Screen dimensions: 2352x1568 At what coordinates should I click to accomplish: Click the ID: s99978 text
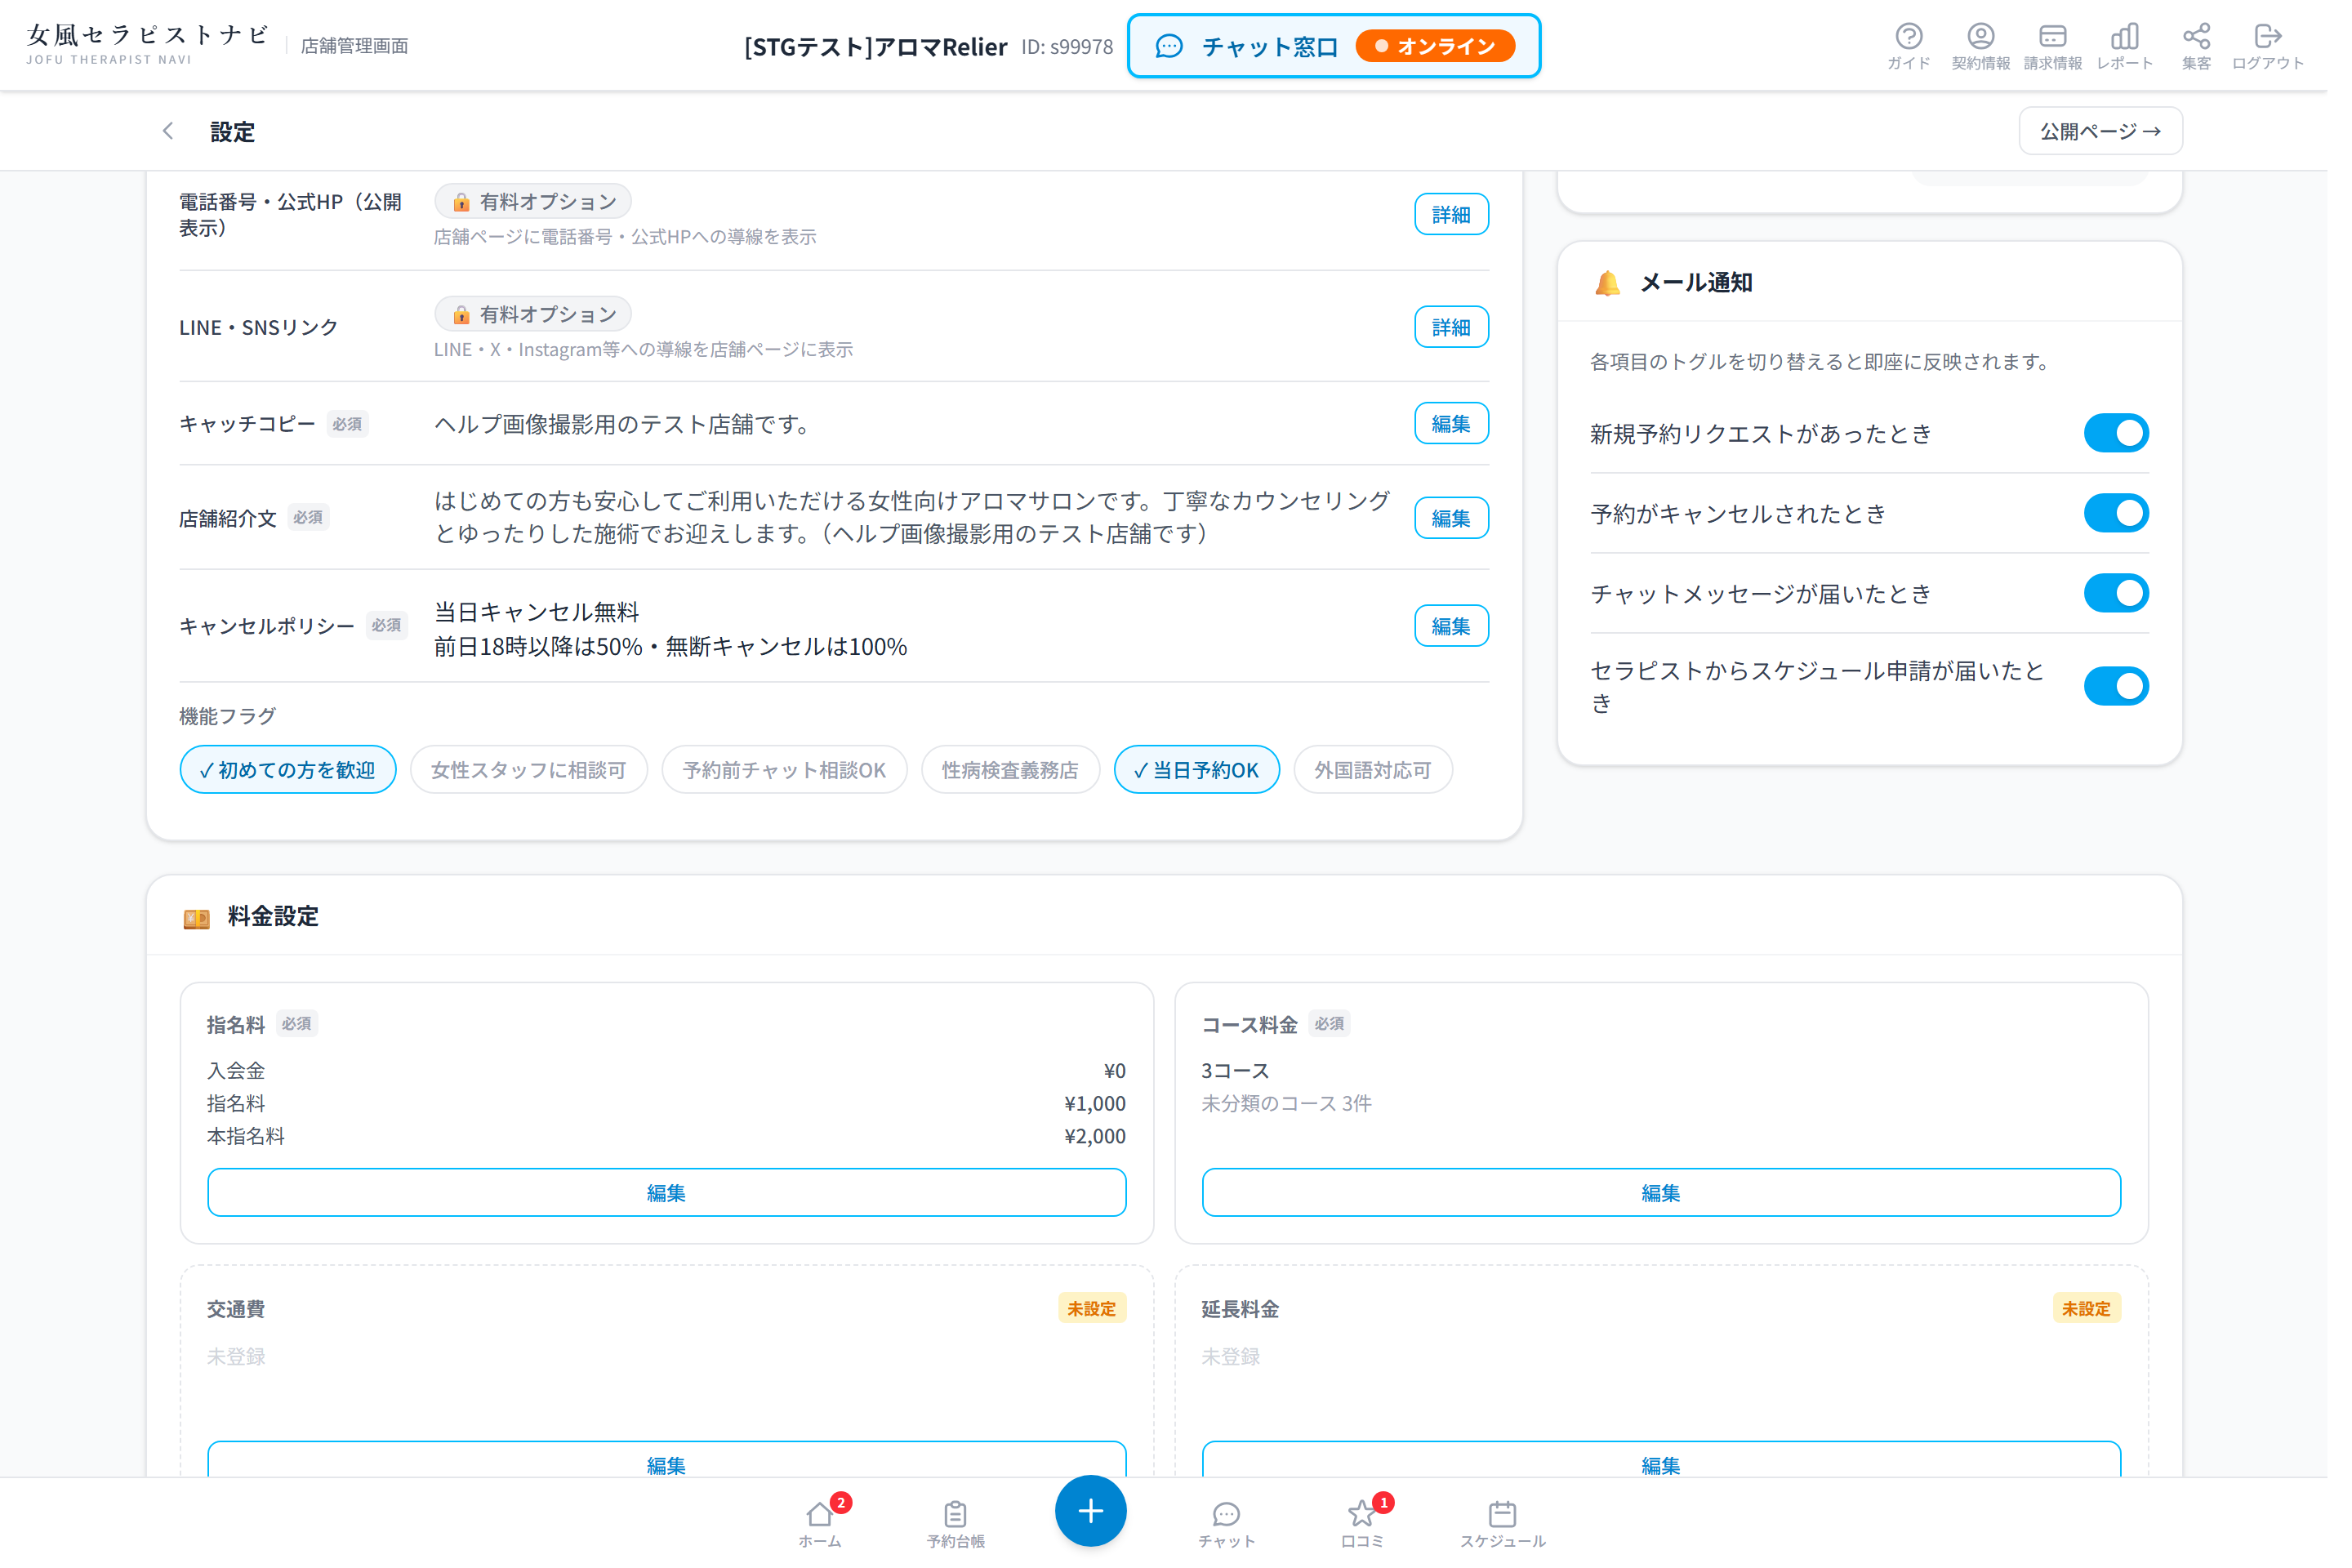(1077, 47)
